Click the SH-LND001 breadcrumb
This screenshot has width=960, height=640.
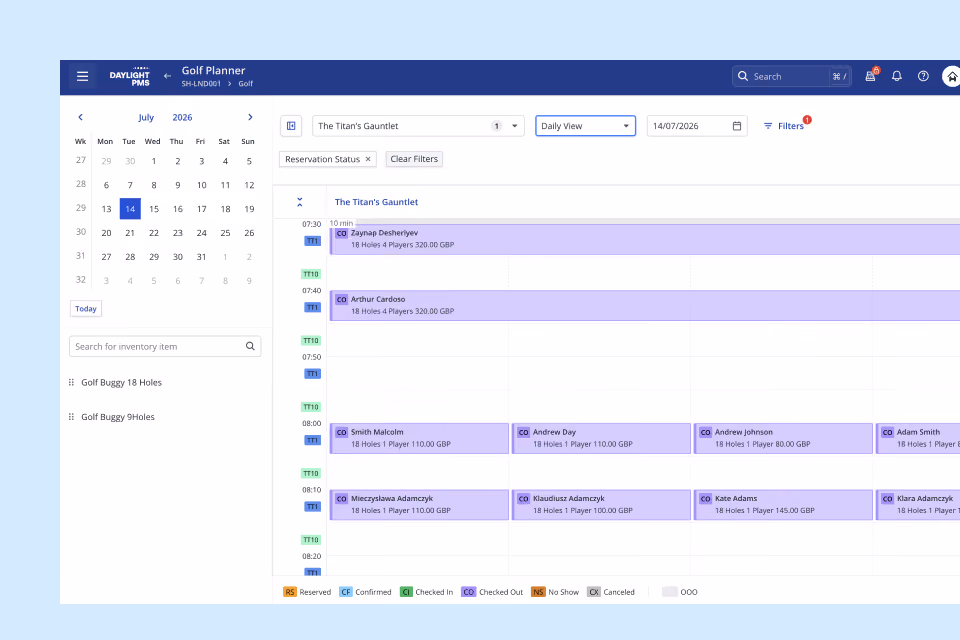tap(201, 84)
